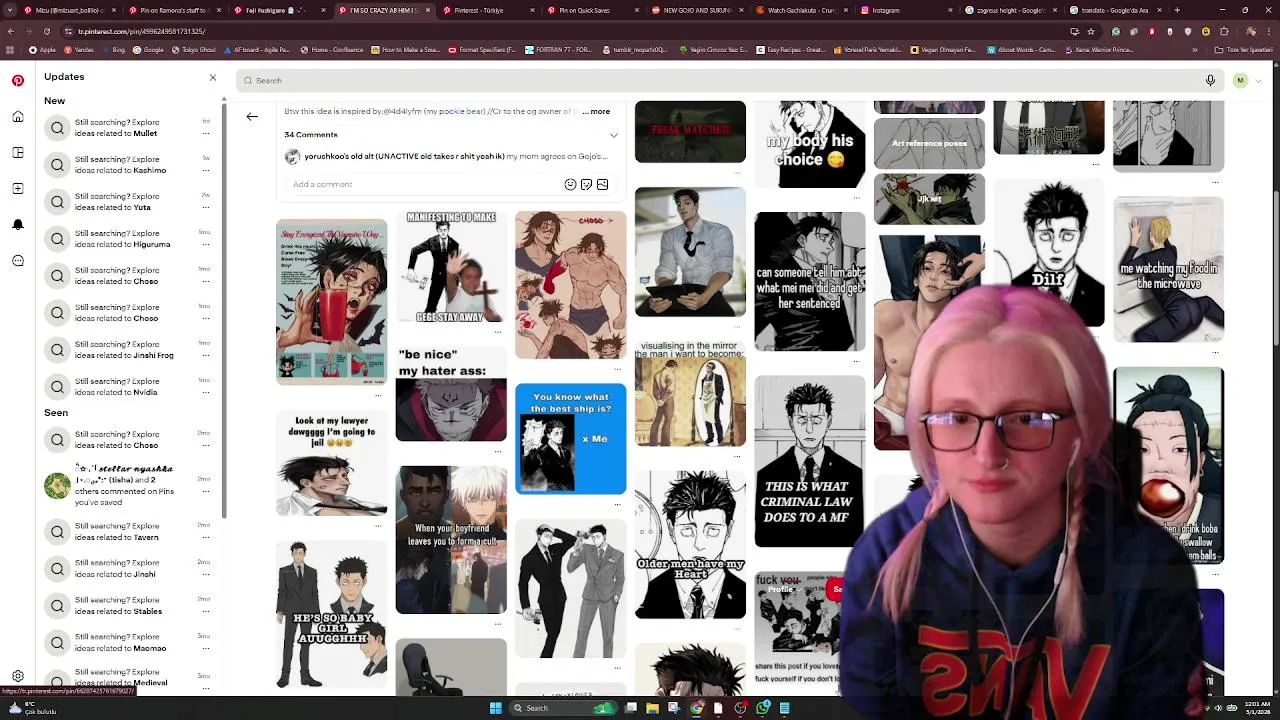Use voice search microphone icon
The height and width of the screenshot is (720, 1280).
[1210, 80]
